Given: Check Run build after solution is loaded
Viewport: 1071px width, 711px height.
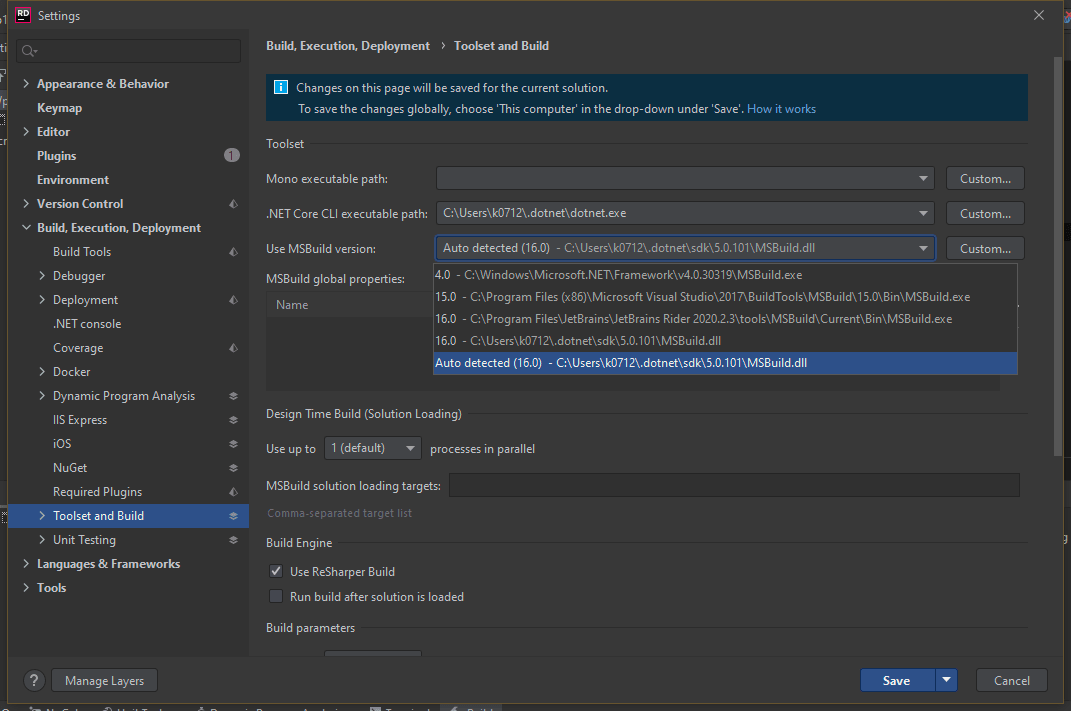Looking at the screenshot, I should pos(276,596).
